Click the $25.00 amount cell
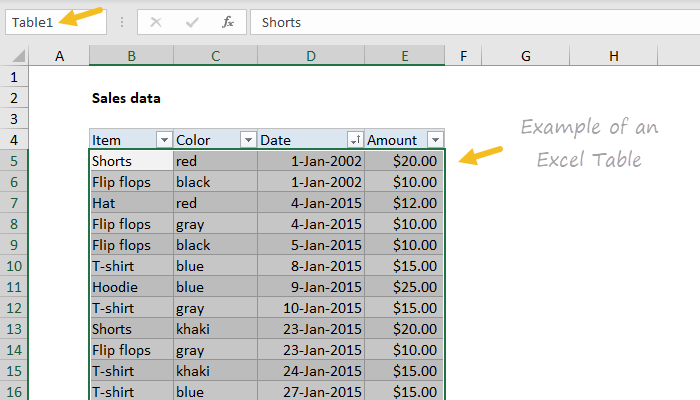Screen dimensions: 700x400 tap(404, 287)
